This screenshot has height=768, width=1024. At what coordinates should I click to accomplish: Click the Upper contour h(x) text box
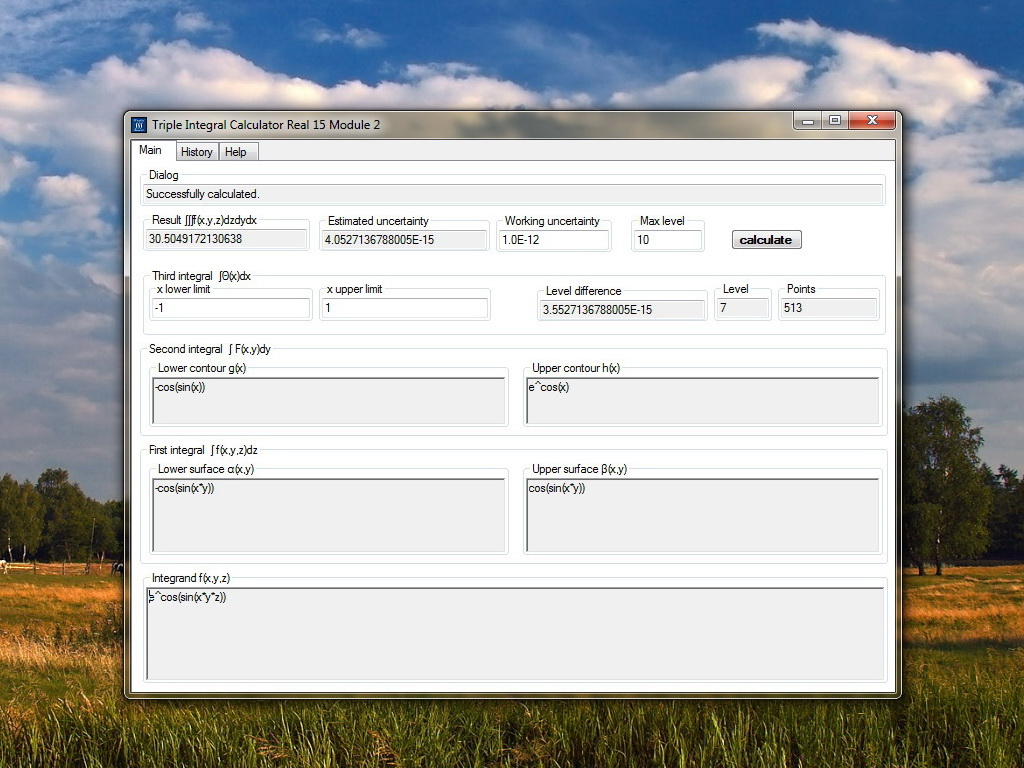(703, 401)
